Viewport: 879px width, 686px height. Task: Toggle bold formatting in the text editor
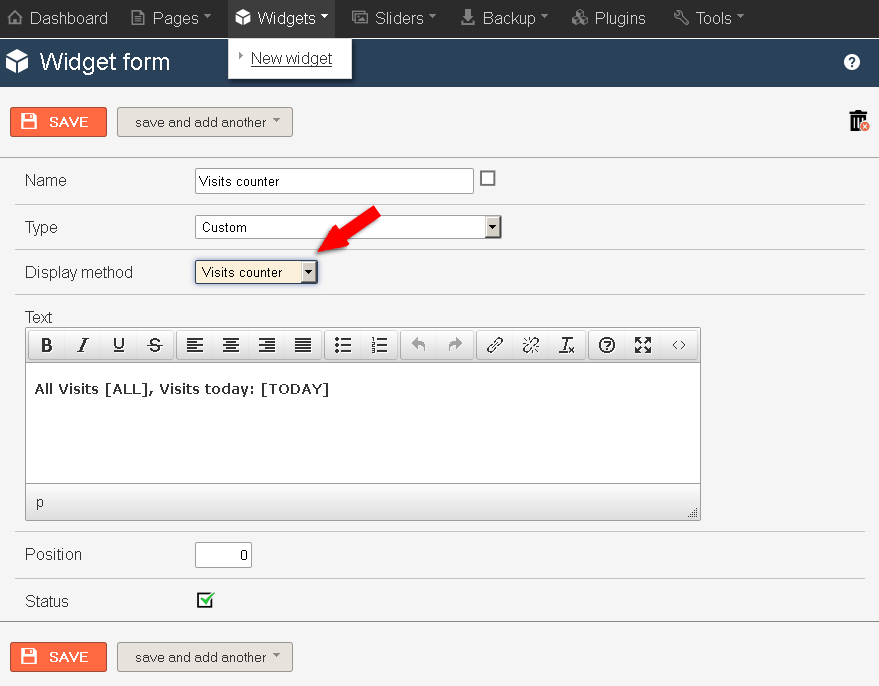click(47, 345)
